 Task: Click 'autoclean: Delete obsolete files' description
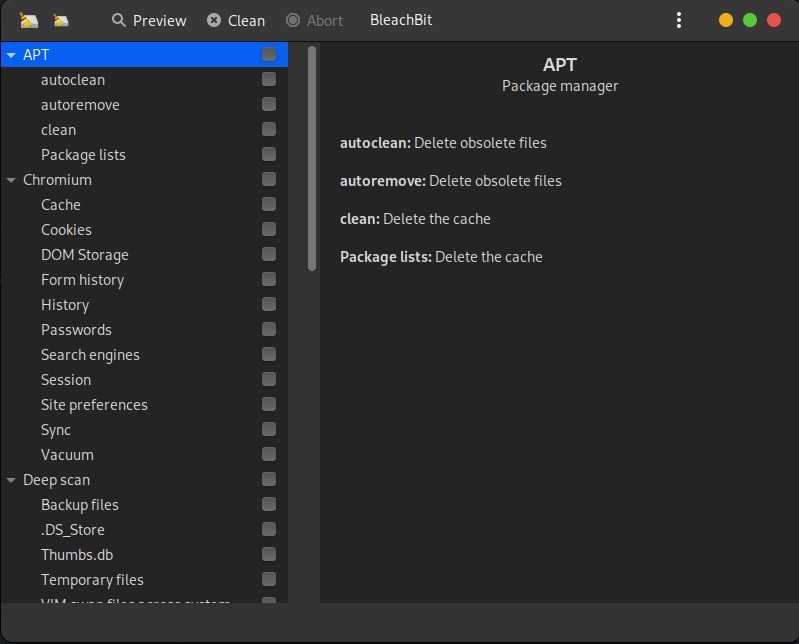443,143
